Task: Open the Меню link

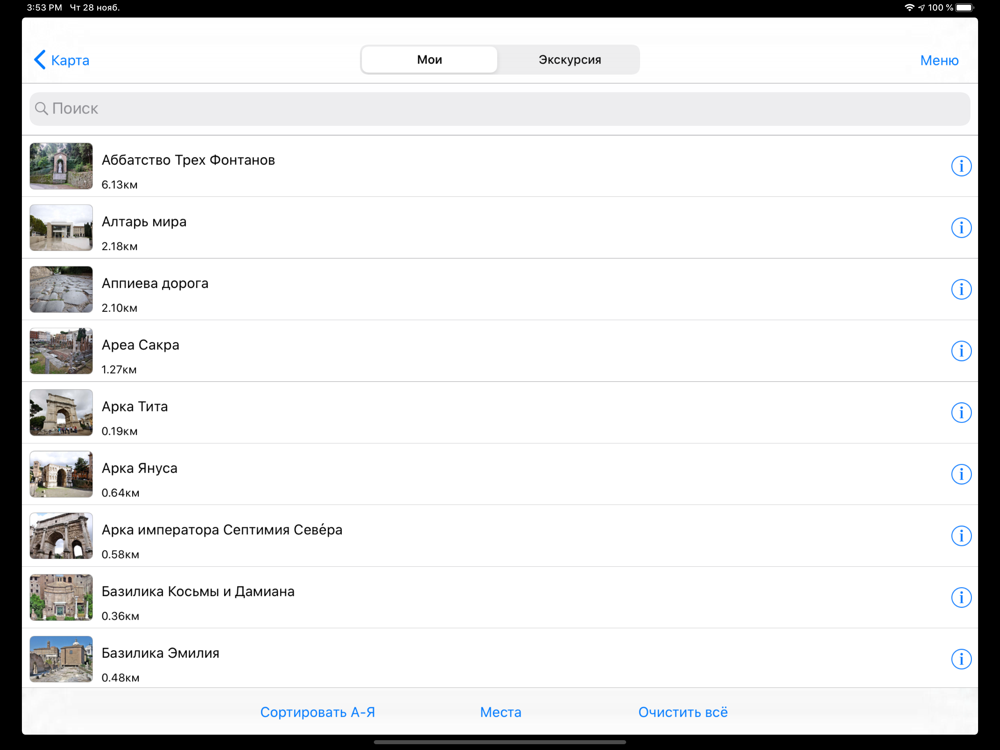Action: click(939, 60)
